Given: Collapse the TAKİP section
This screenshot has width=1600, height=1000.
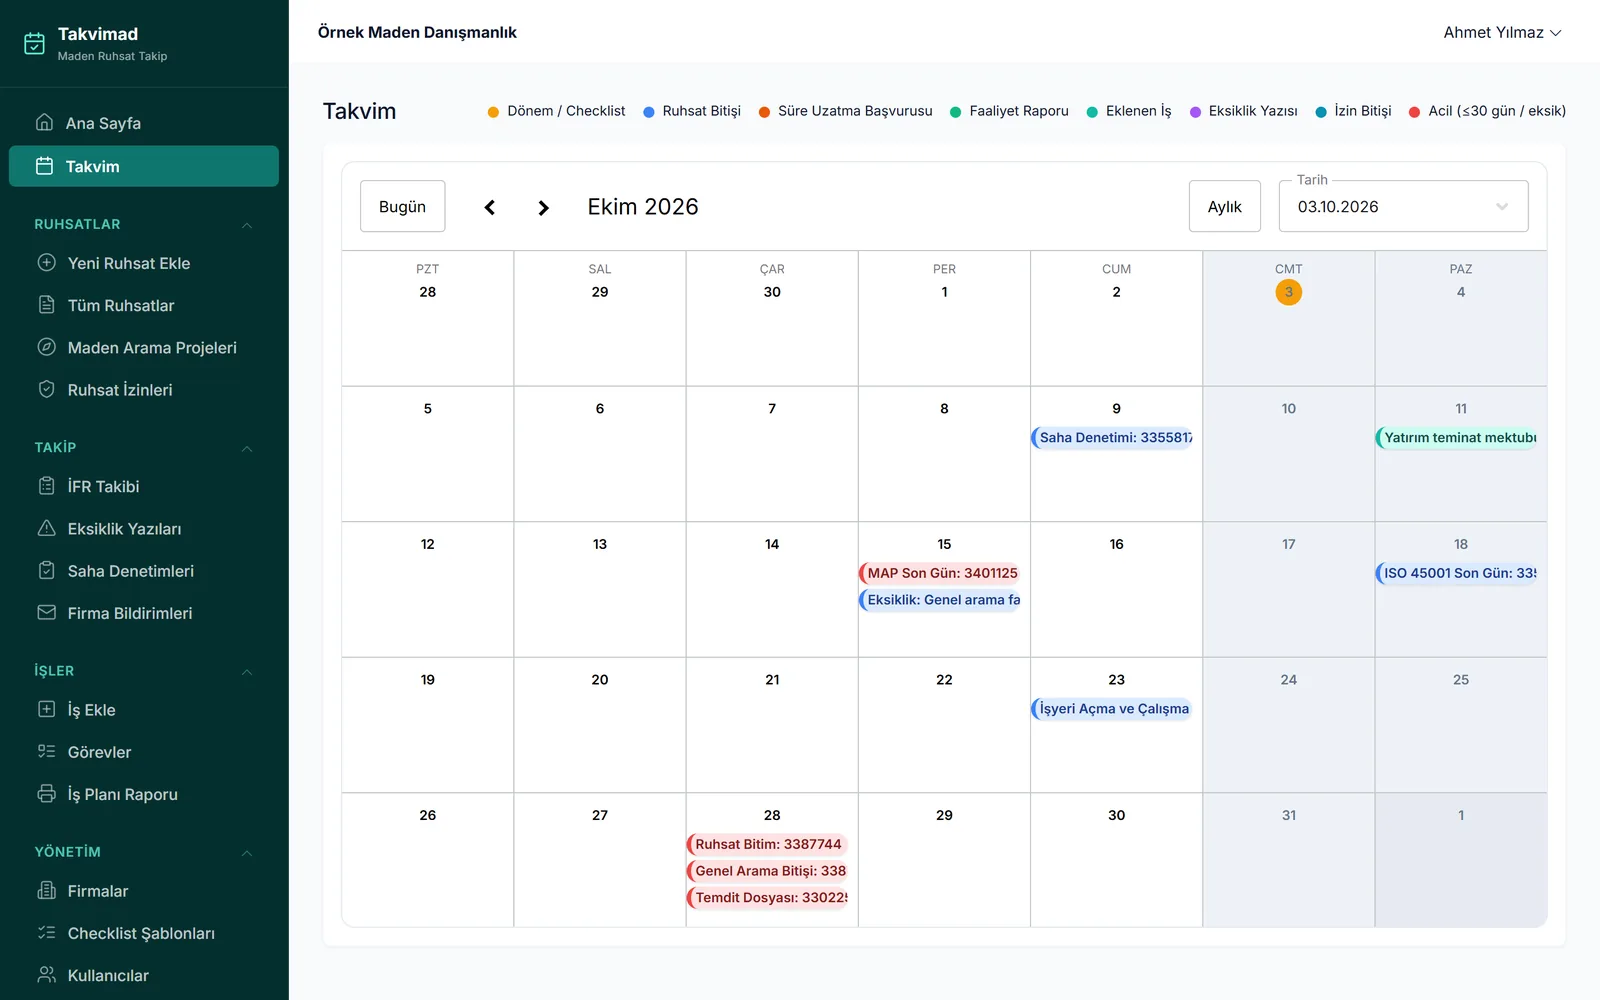Looking at the screenshot, I should (246, 448).
